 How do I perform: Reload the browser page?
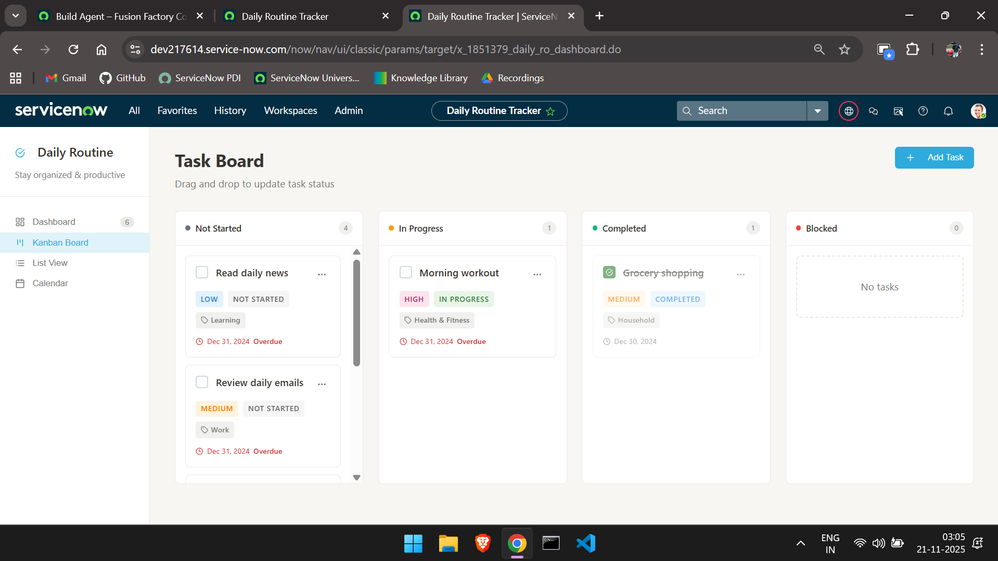click(73, 49)
